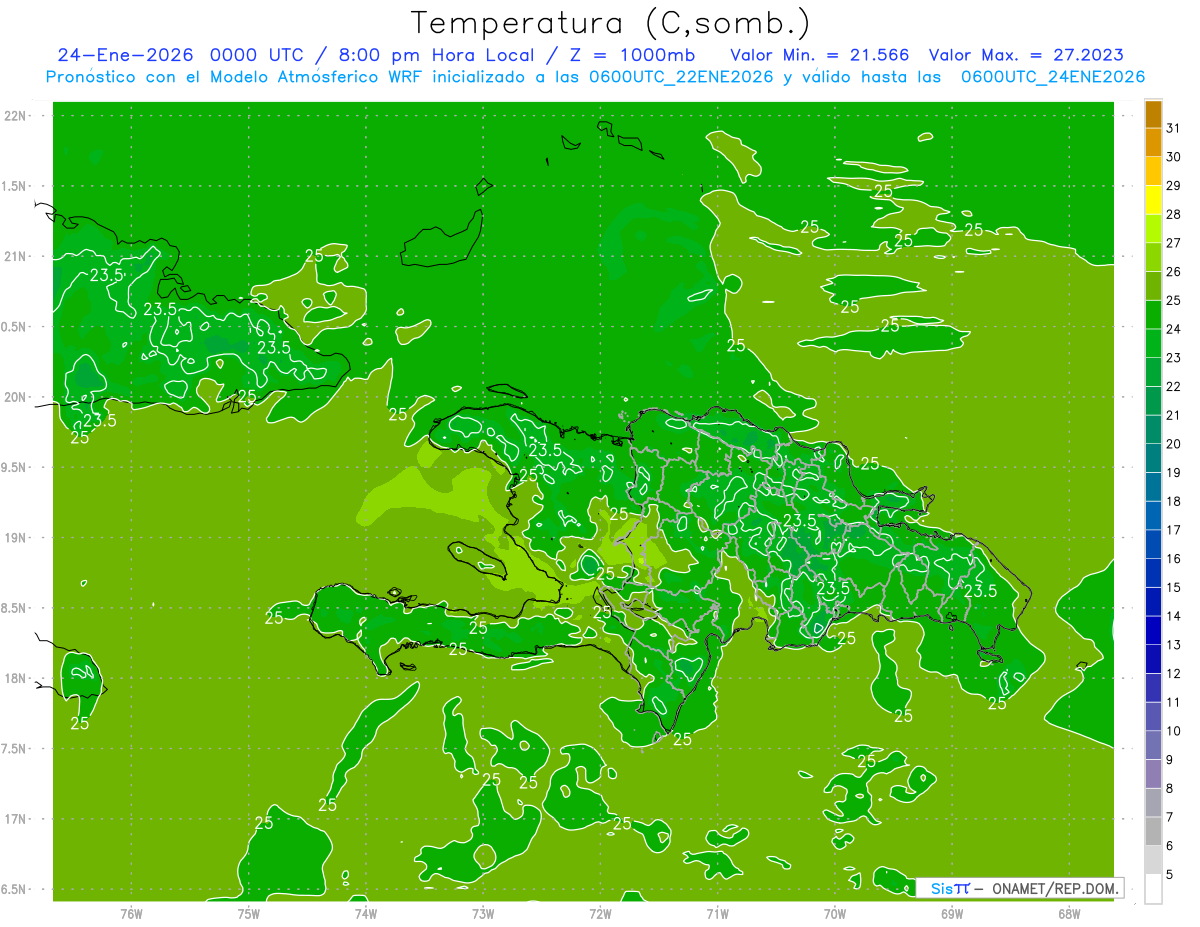1200x927 pixels.
Task: Click the legend value "5"
Action: point(1170,875)
